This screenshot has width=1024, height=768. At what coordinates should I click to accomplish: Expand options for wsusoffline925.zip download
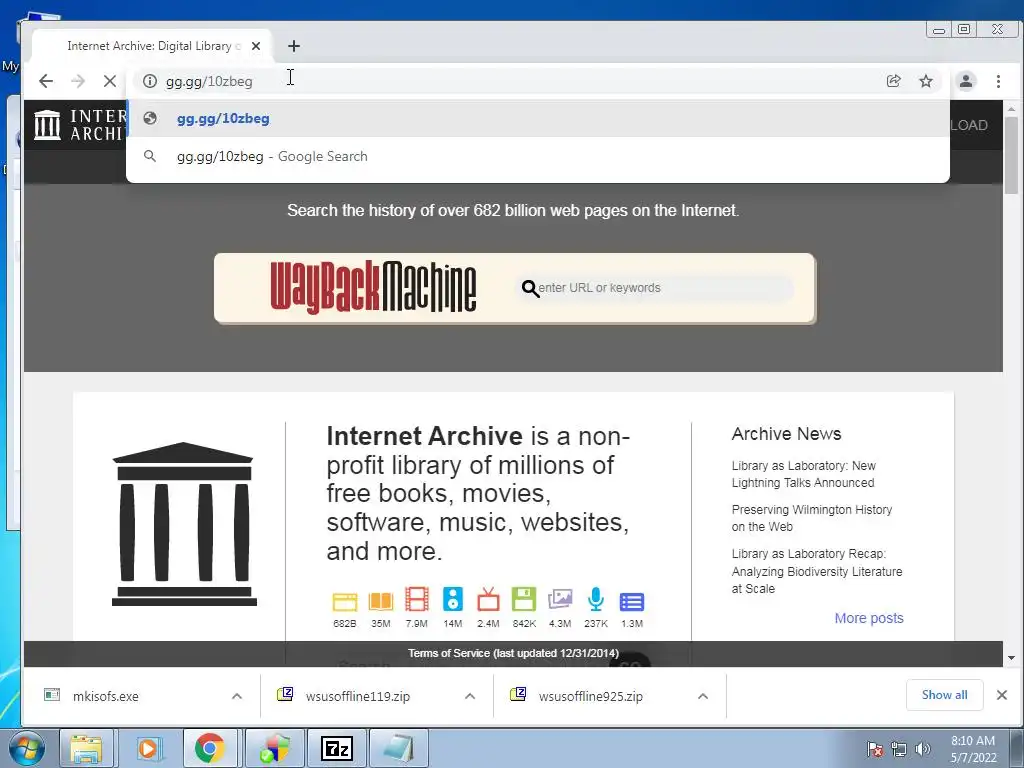click(703, 696)
